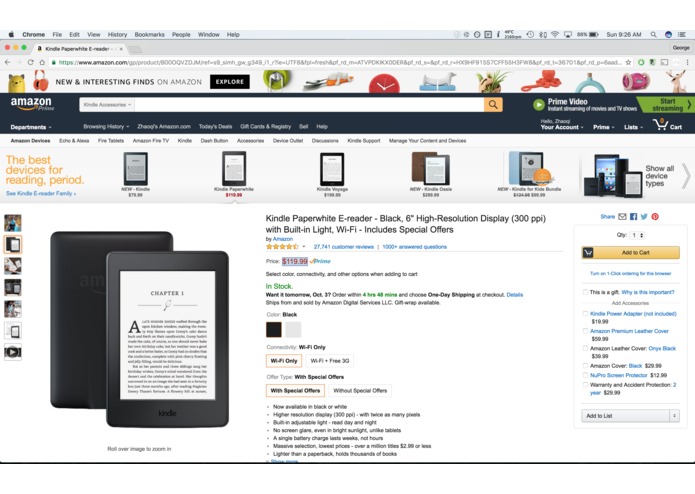Screen dimensions: 695x494
Task: Choose the white color swatch
Action: pyautogui.click(x=293, y=330)
